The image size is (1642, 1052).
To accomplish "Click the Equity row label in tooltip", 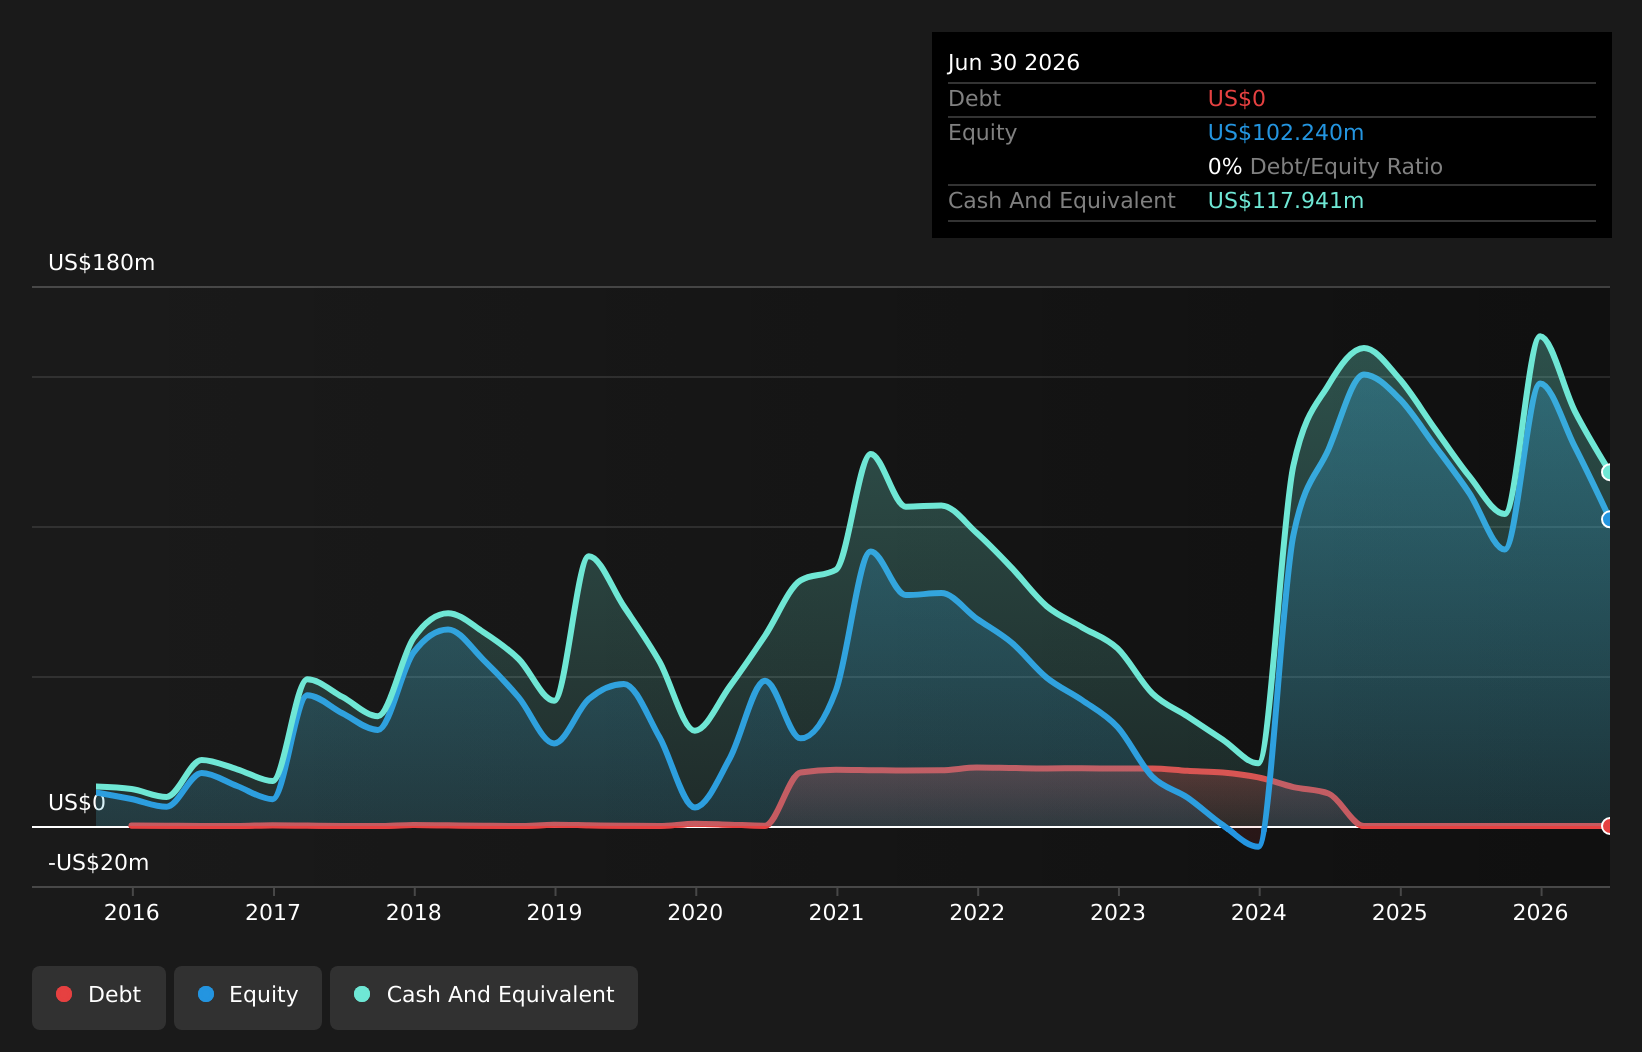I will (x=982, y=133).
